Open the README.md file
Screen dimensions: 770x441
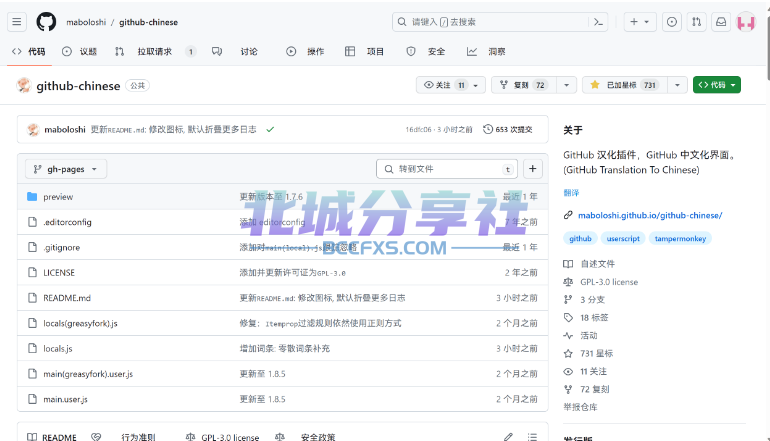point(67,298)
